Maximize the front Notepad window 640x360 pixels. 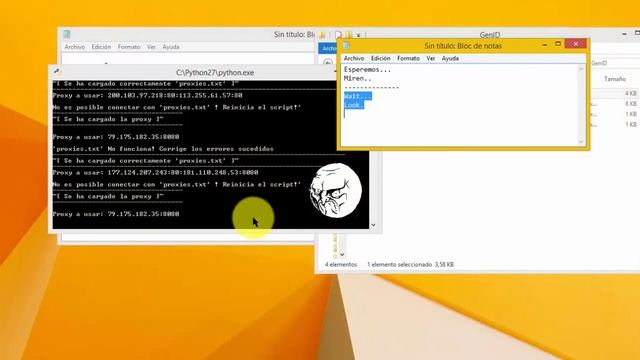[558, 44]
